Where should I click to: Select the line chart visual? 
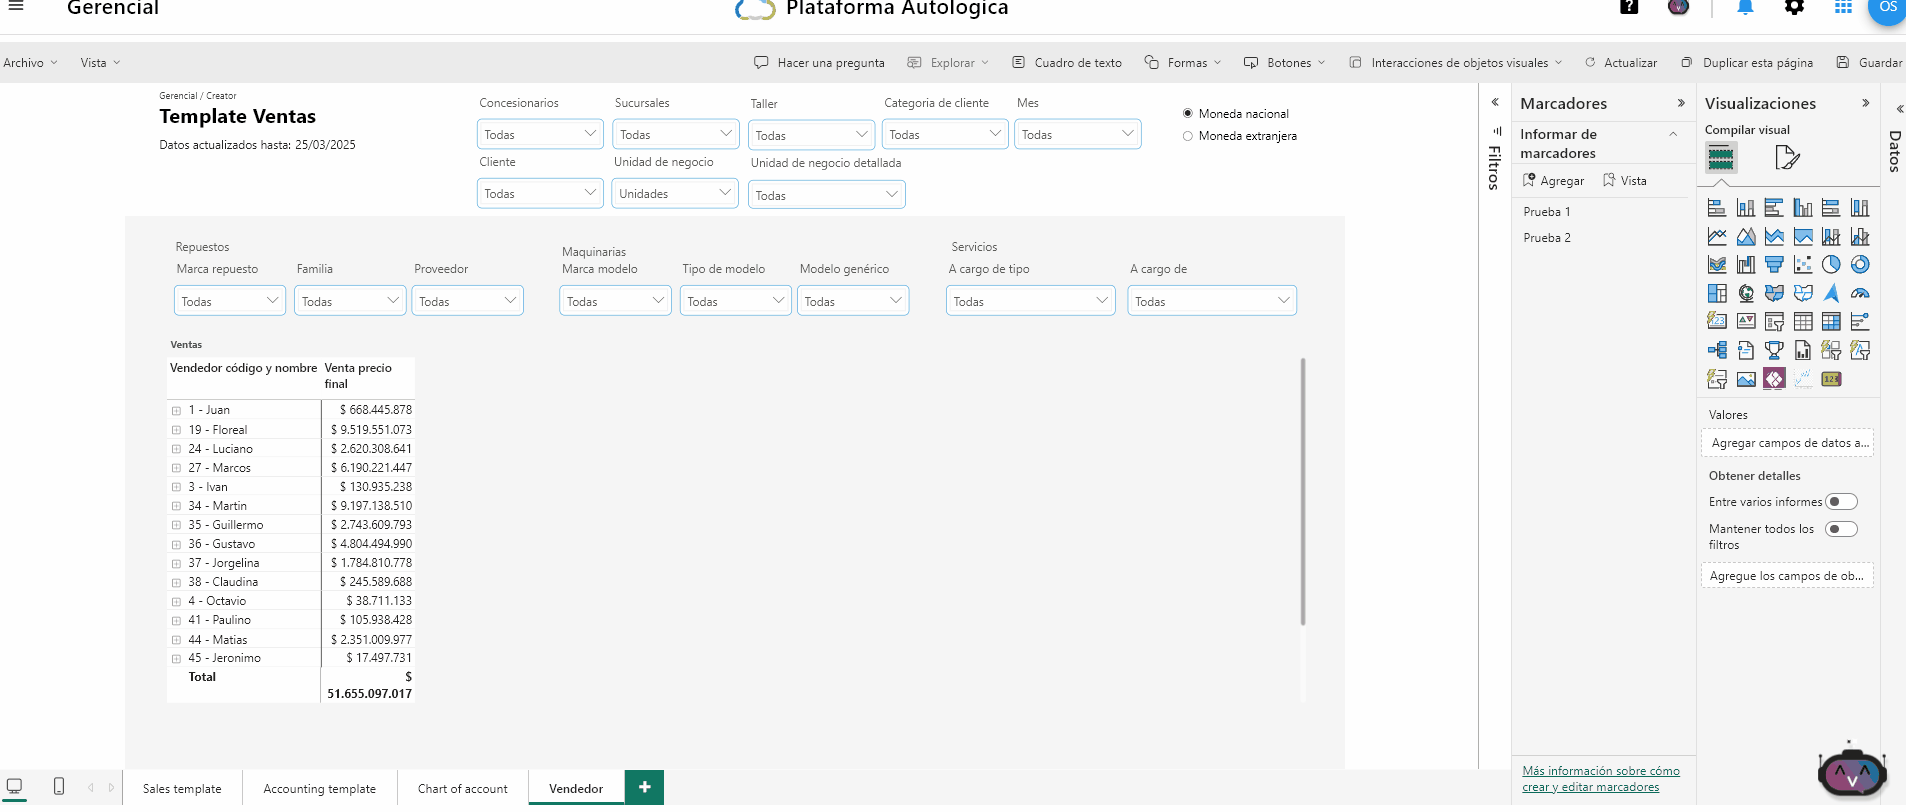pos(1717,237)
